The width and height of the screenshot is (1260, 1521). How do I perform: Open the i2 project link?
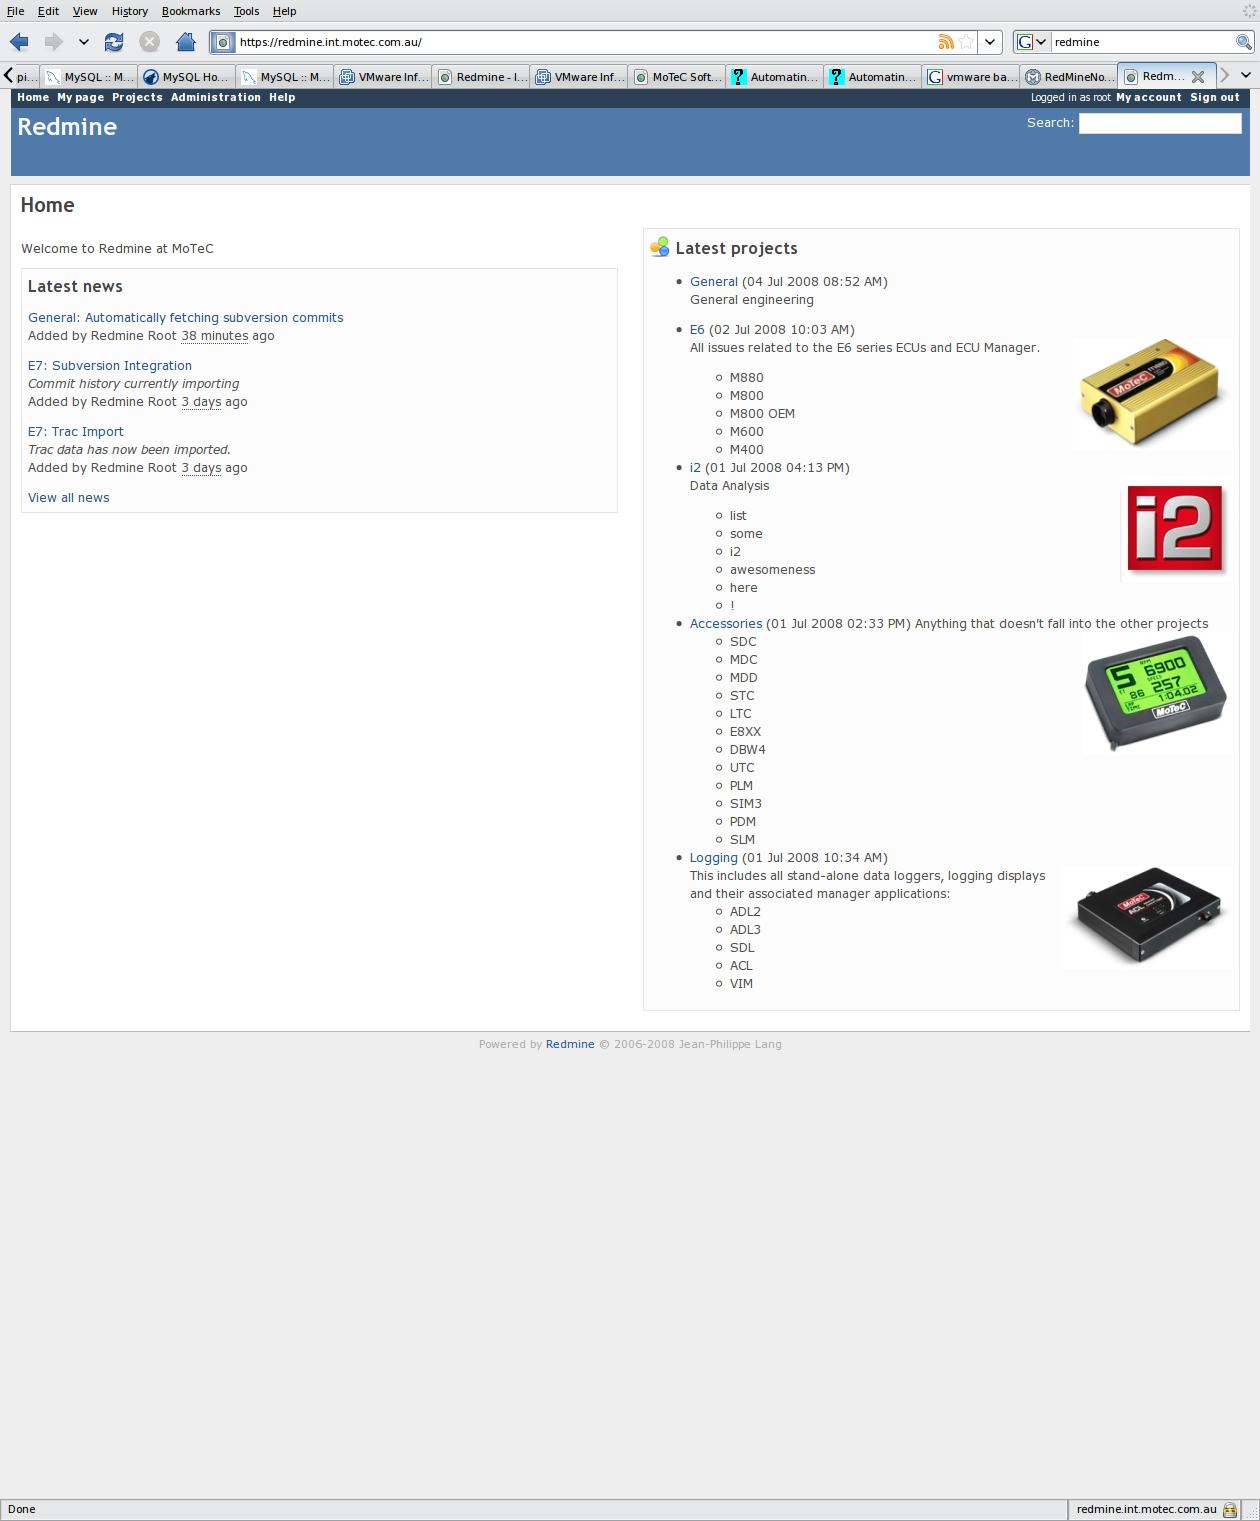coord(695,468)
